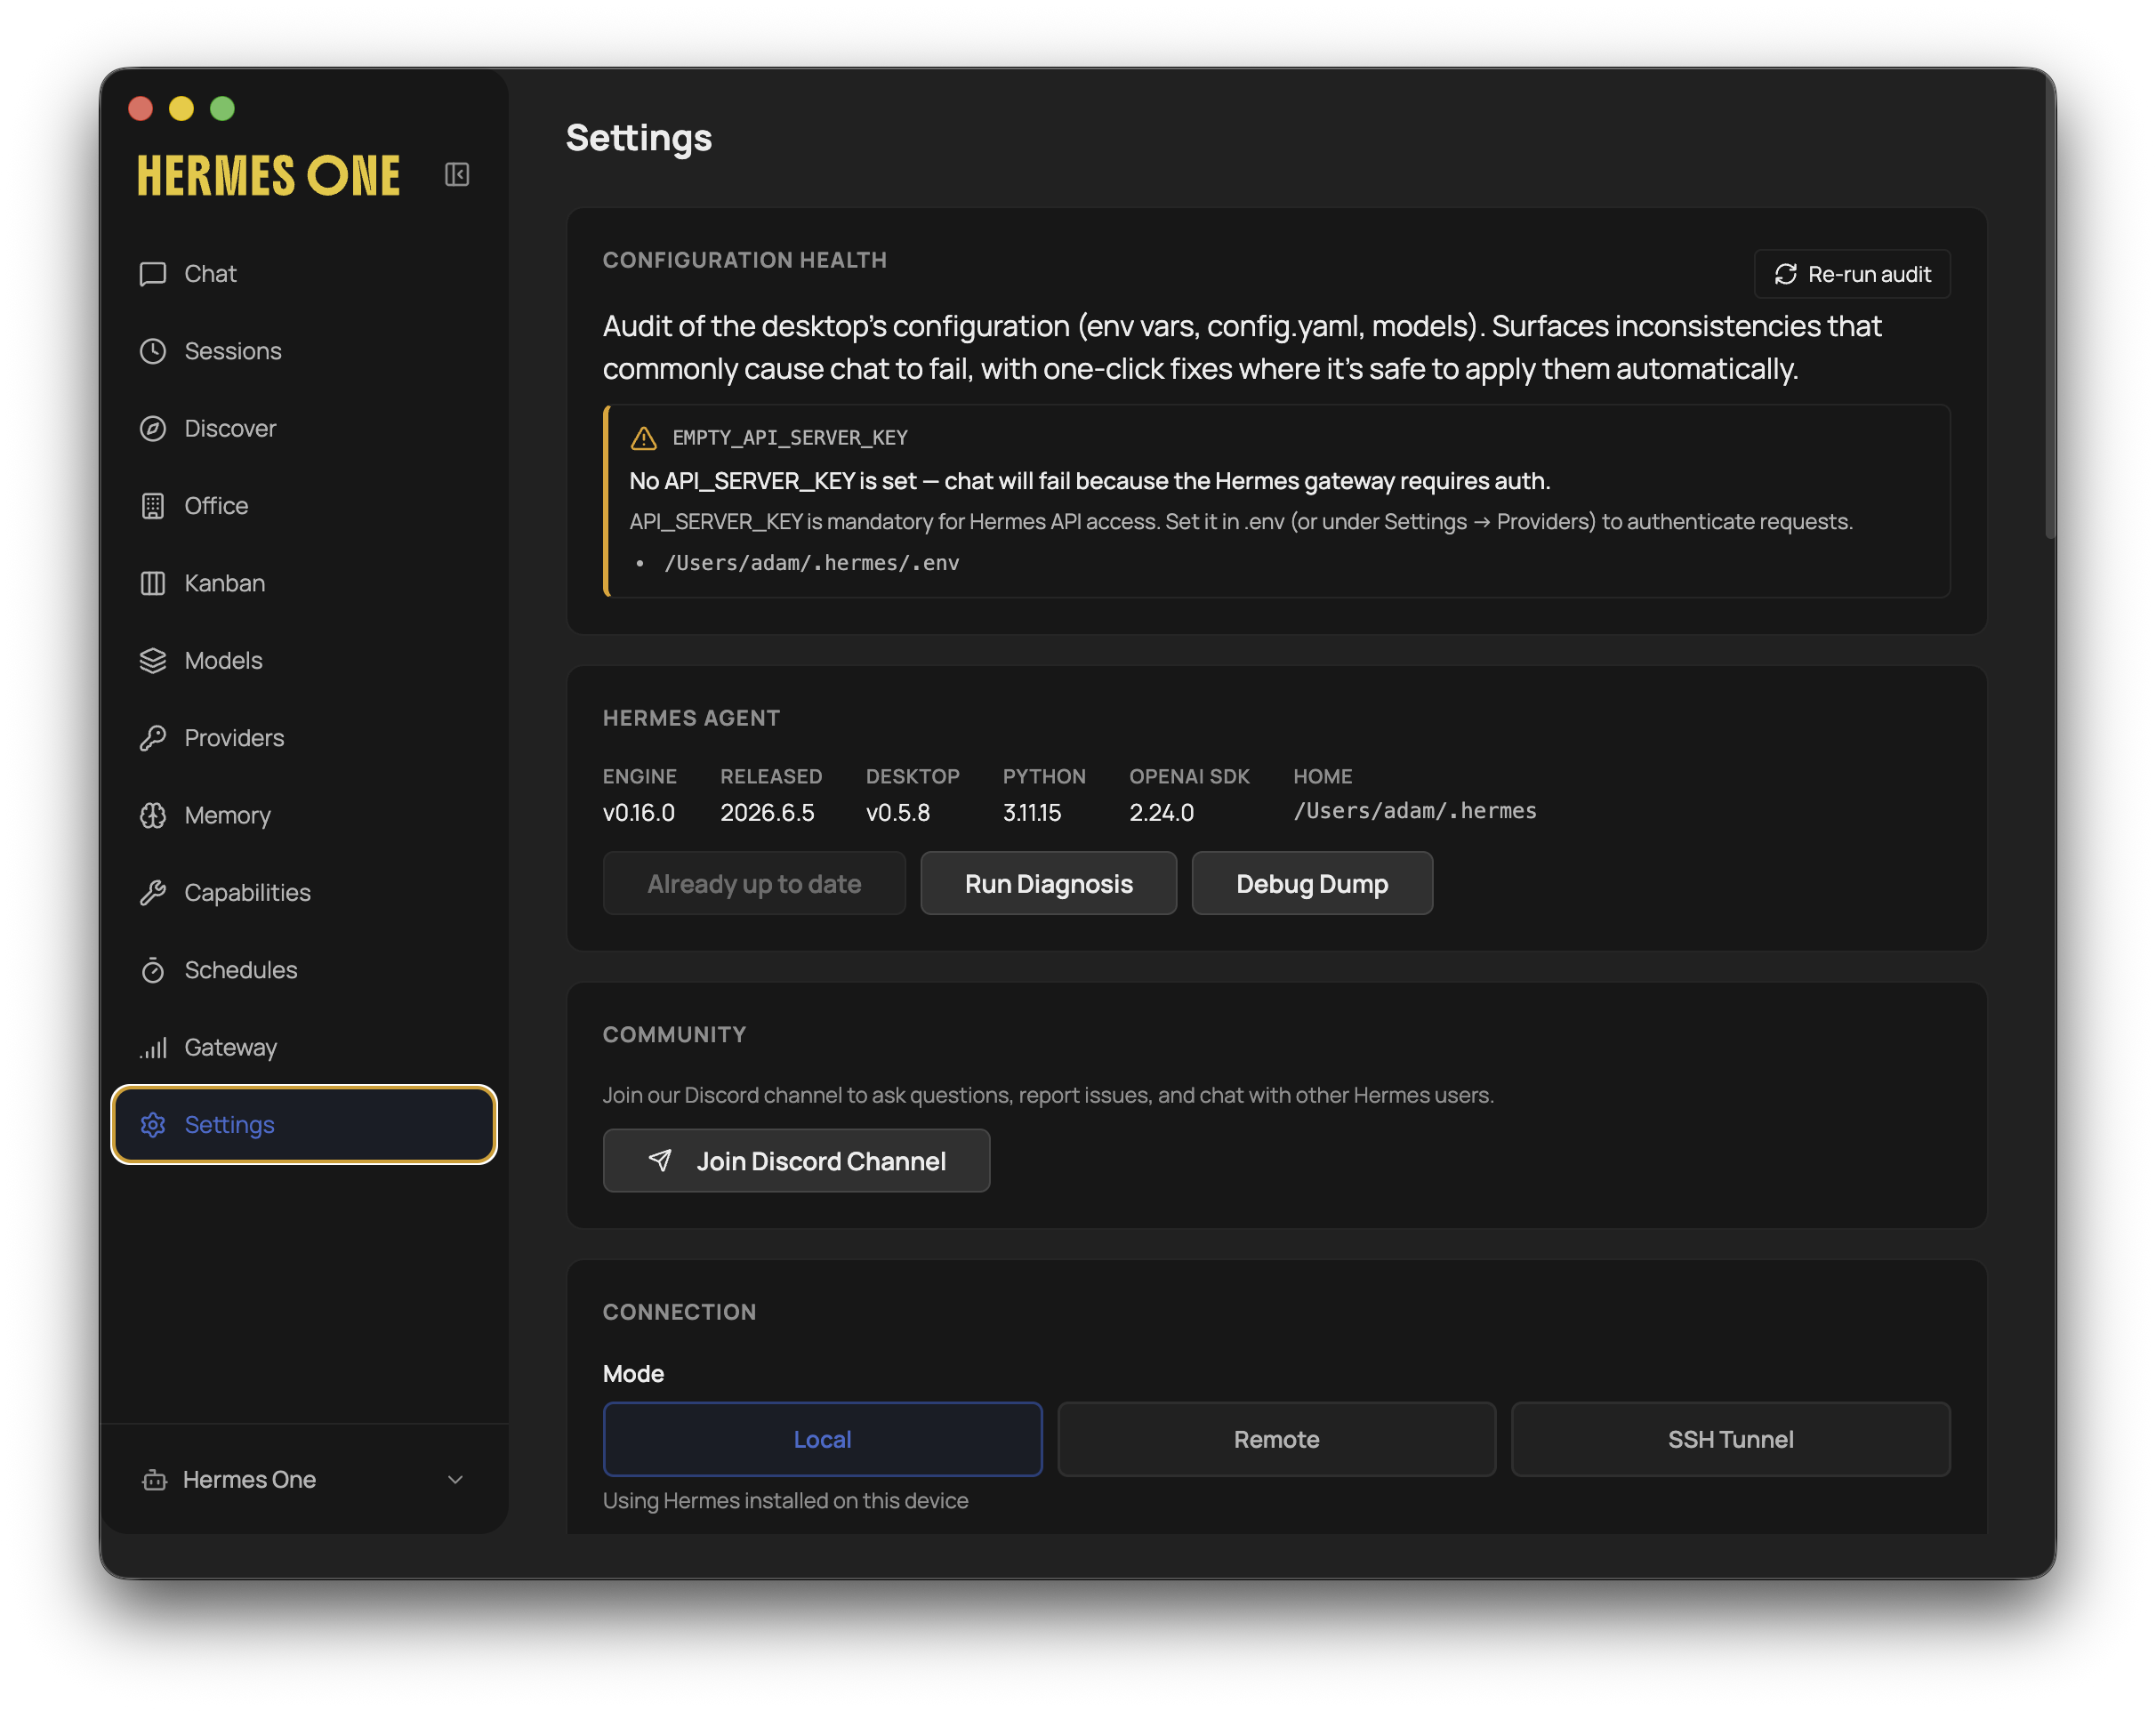Expand the Hermes One profile chevron
This screenshot has height=1711, width=2156.
click(455, 1480)
